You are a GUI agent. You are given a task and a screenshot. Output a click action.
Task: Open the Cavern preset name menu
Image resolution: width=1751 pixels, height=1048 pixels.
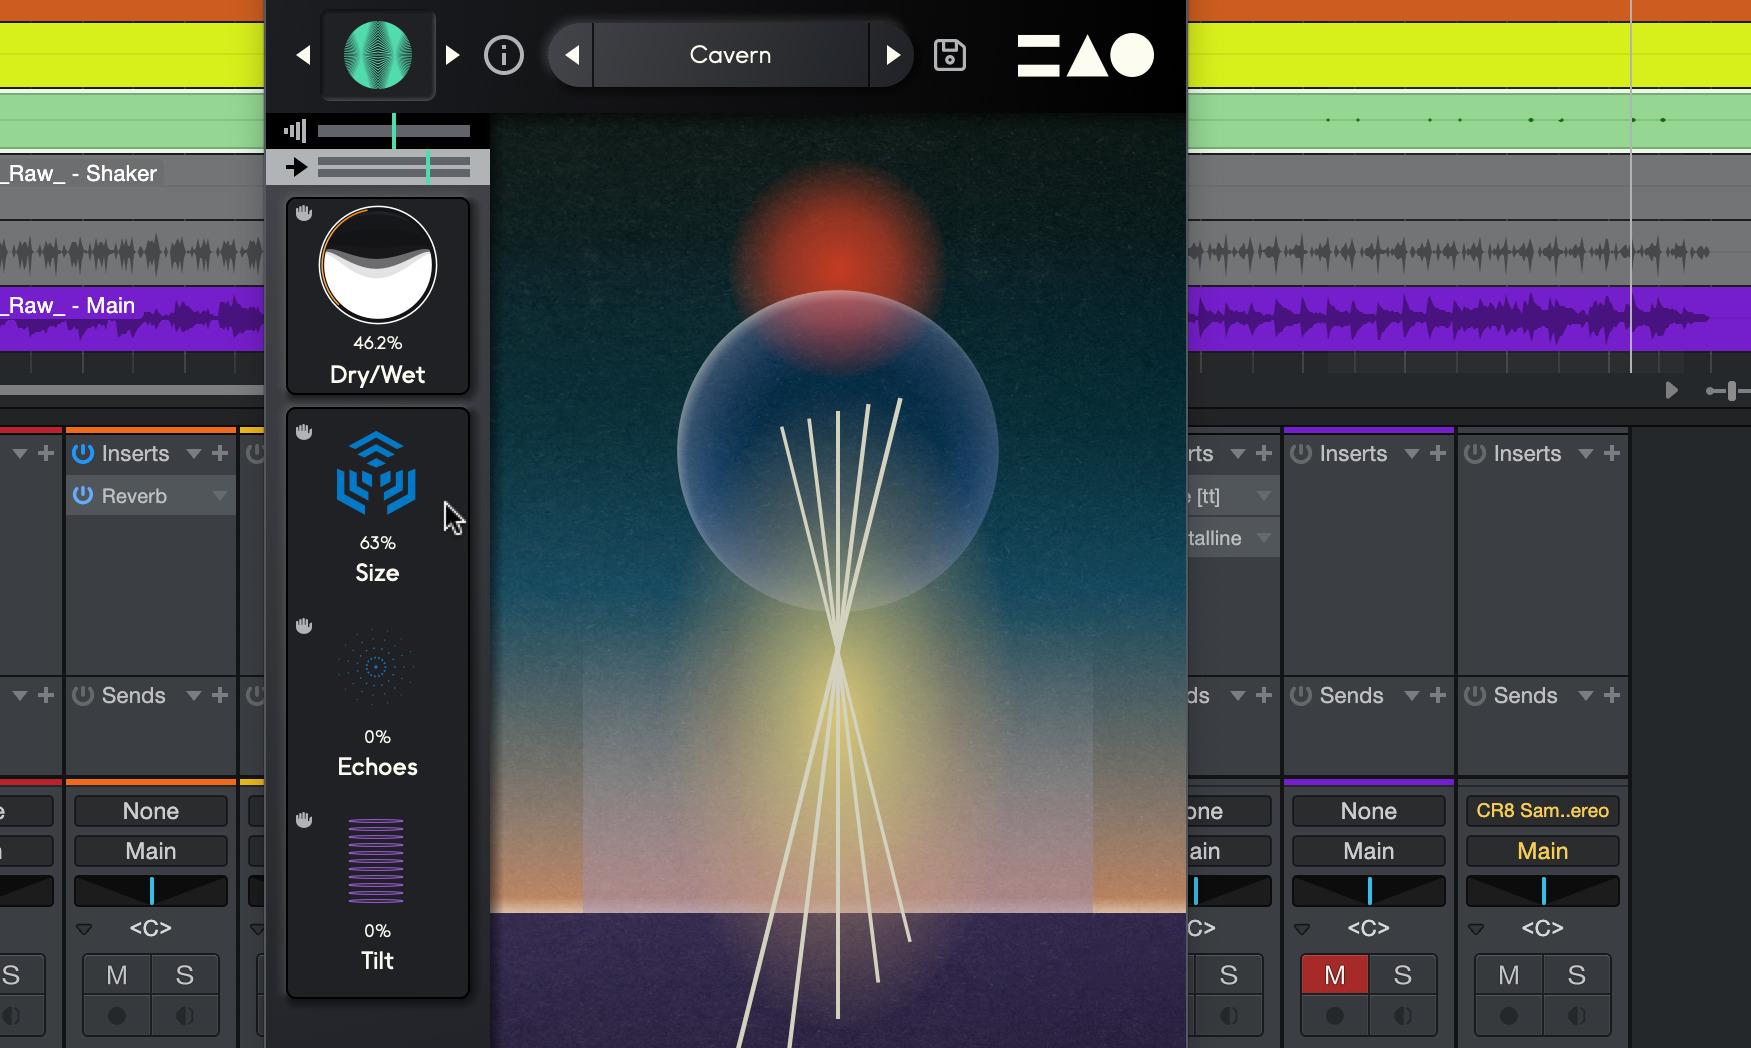pos(731,55)
